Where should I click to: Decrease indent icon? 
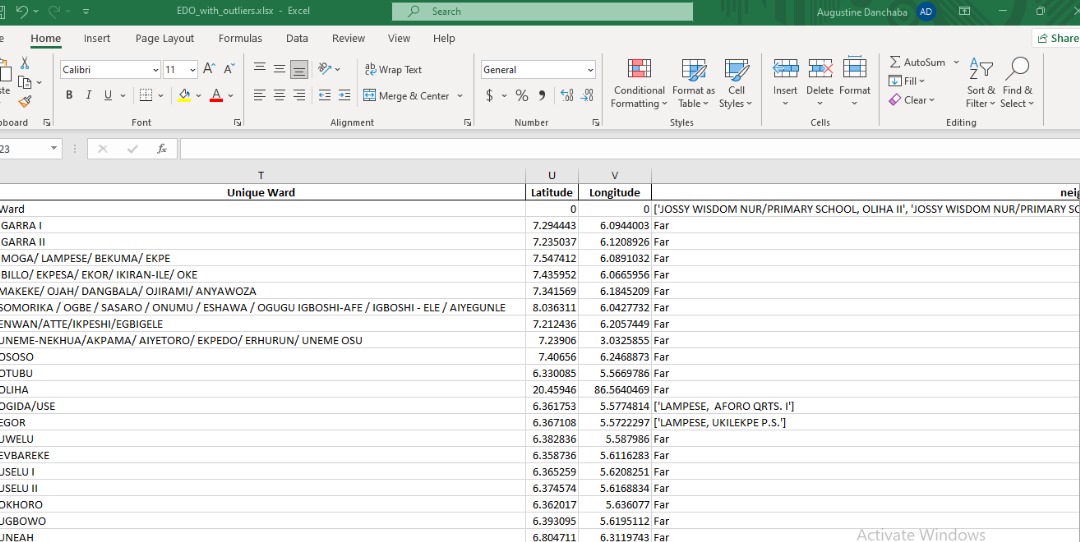[x=324, y=95]
